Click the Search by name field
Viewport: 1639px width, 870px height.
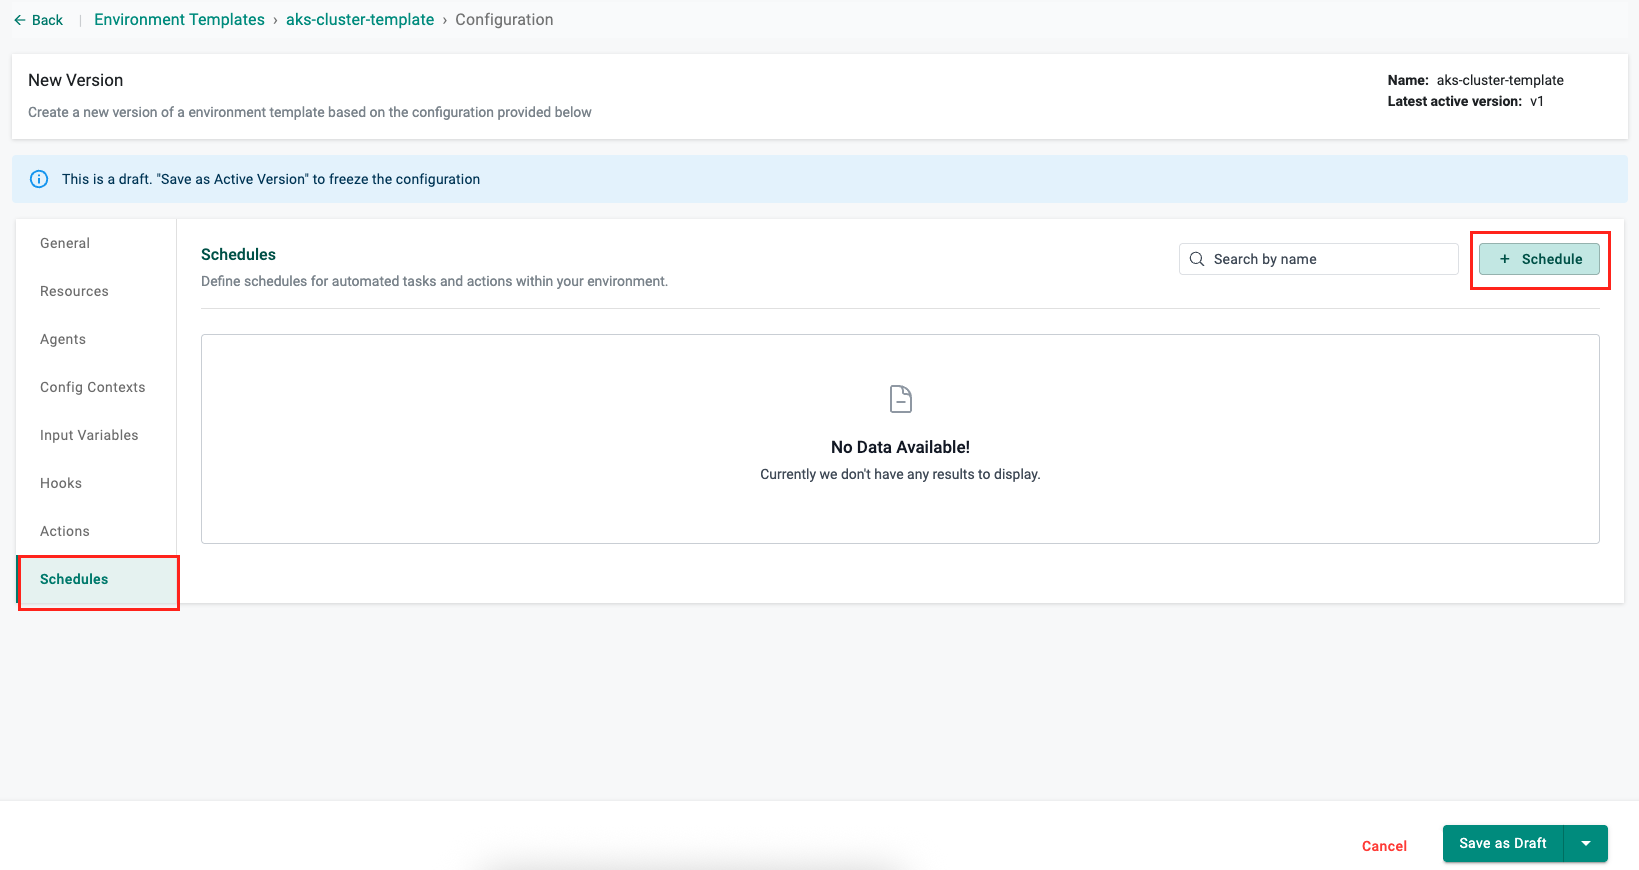(x=1330, y=259)
